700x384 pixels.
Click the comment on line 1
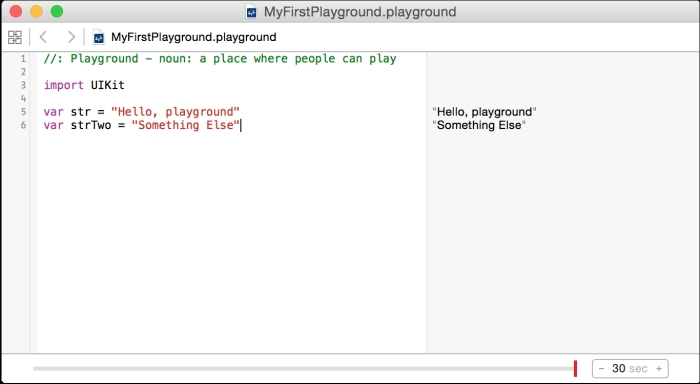click(220, 59)
